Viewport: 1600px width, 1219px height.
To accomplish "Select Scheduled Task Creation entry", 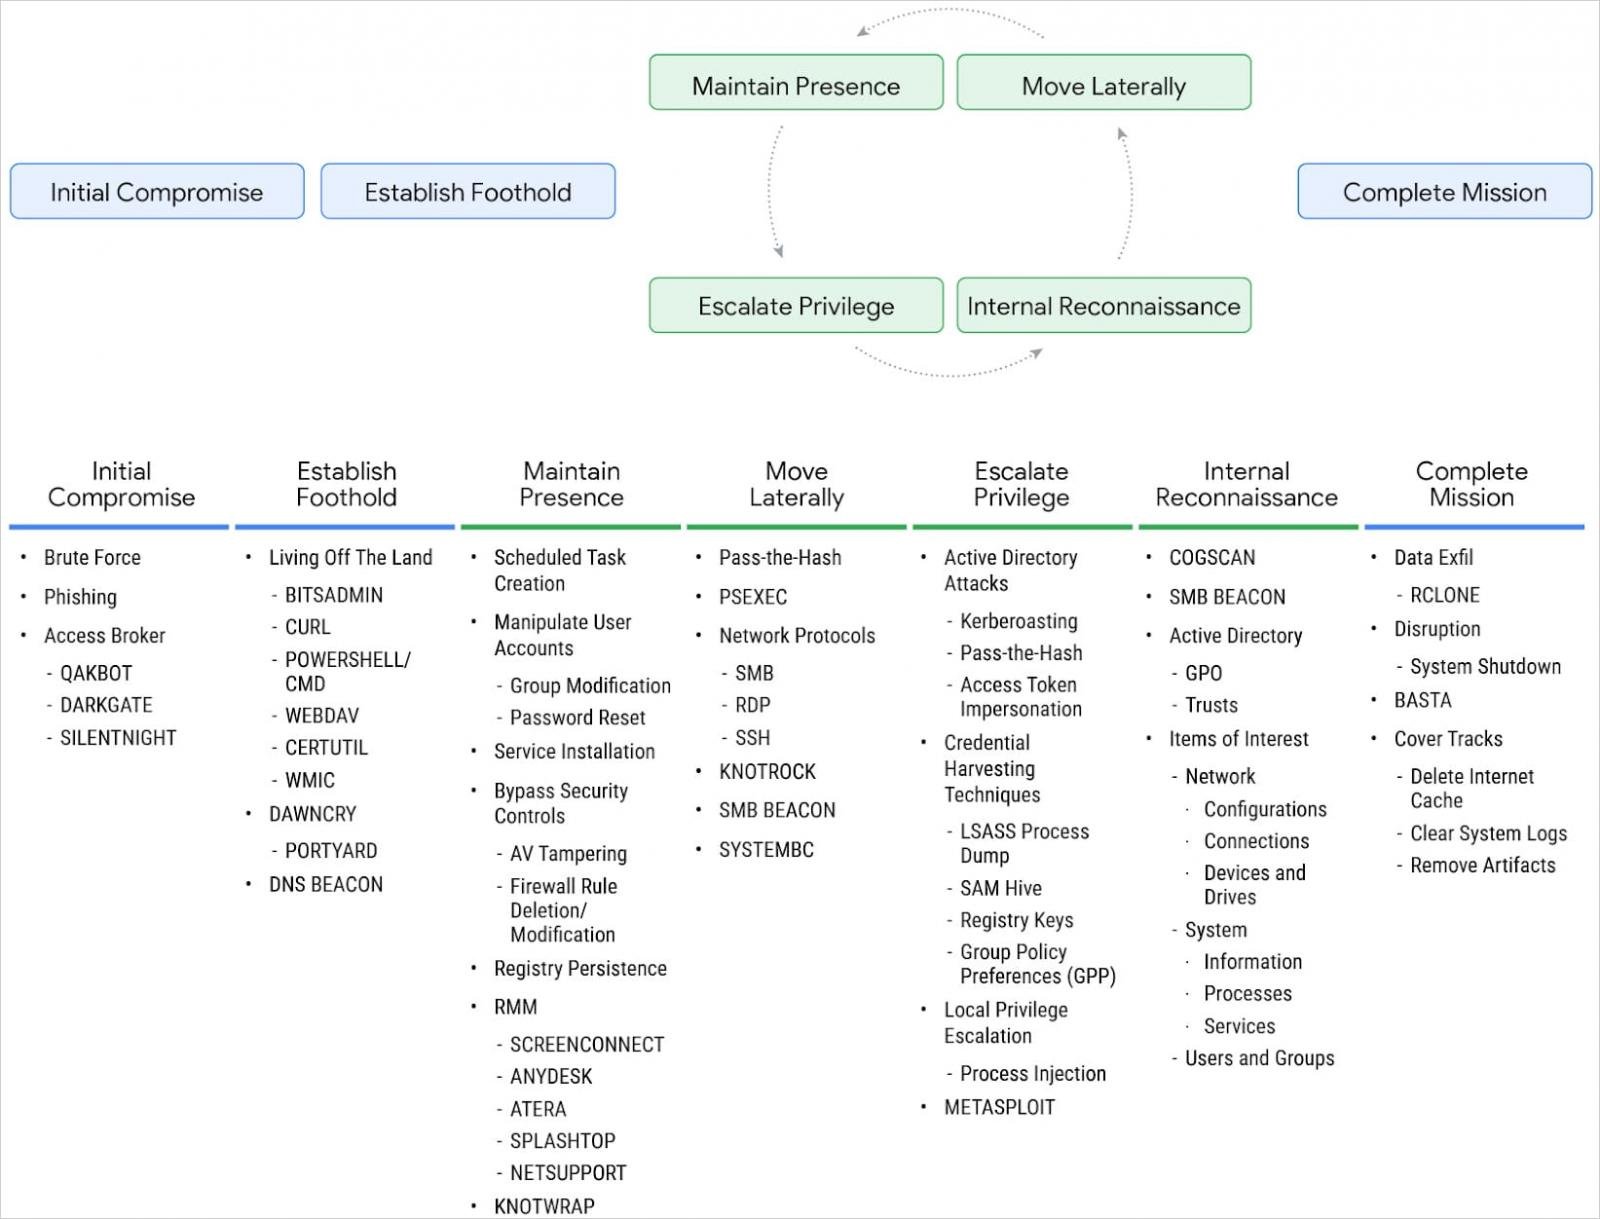I will point(560,570).
